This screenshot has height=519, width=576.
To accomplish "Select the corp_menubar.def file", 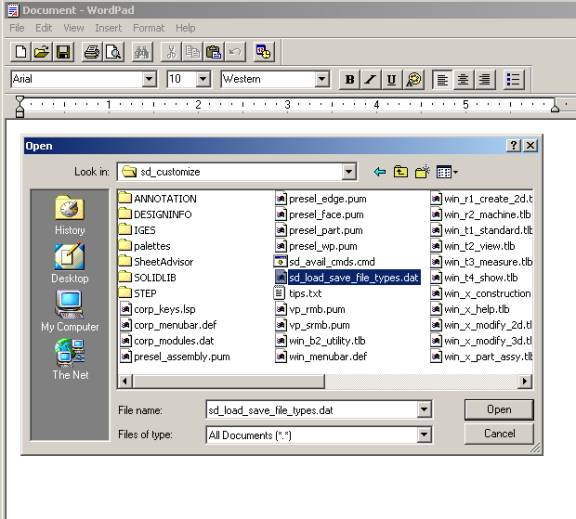I will click(168, 325).
